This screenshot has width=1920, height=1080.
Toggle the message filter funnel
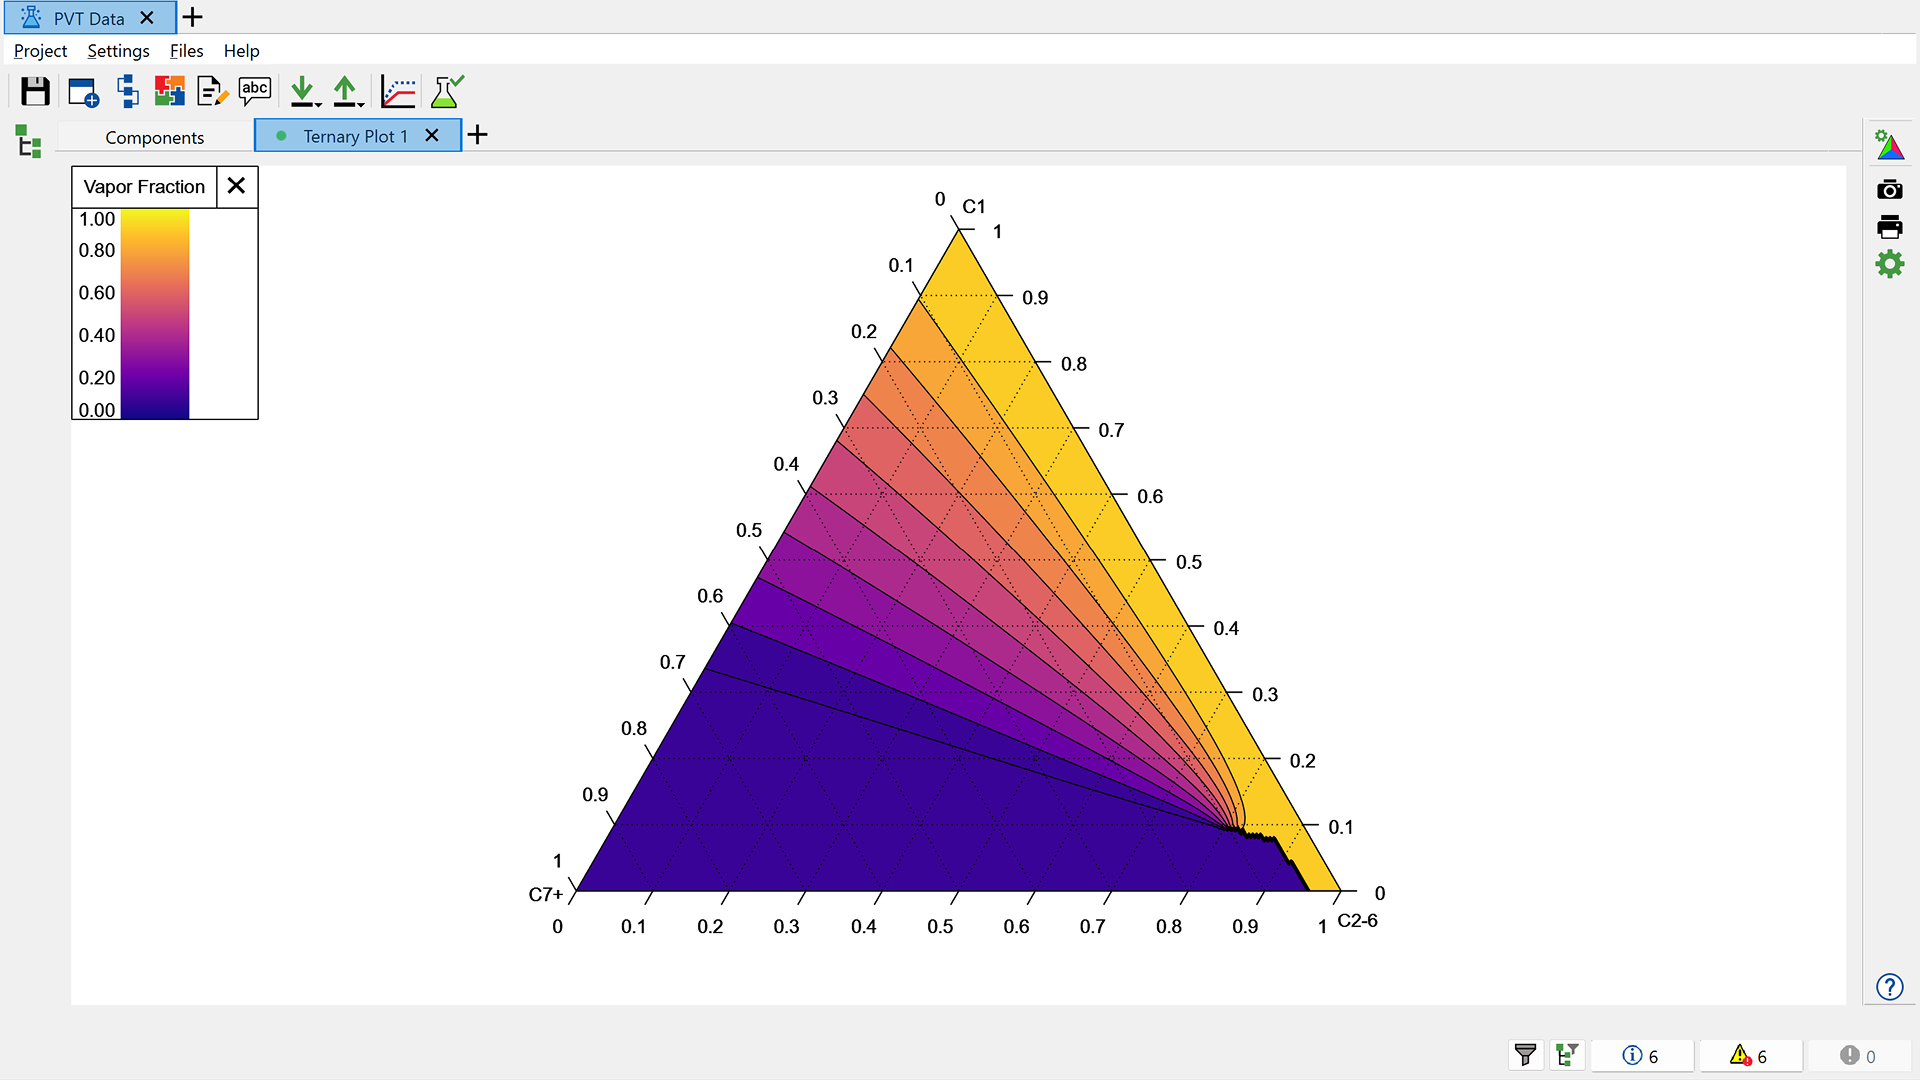(1525, 1055)
